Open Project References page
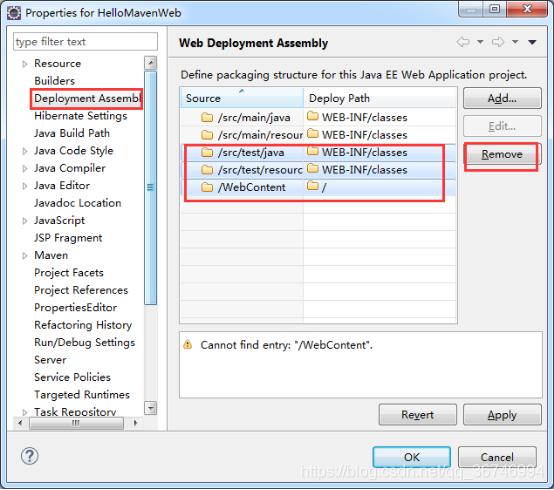 (81, 290)
